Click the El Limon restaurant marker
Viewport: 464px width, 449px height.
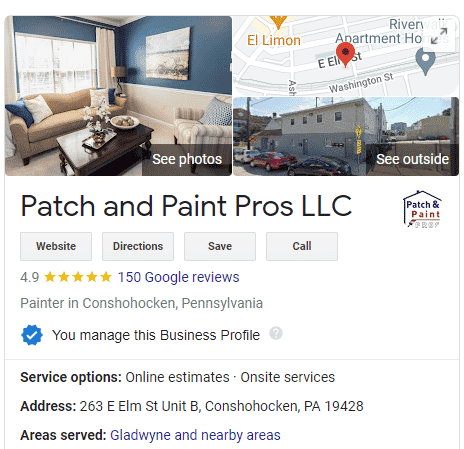click(x=278, y=22)
